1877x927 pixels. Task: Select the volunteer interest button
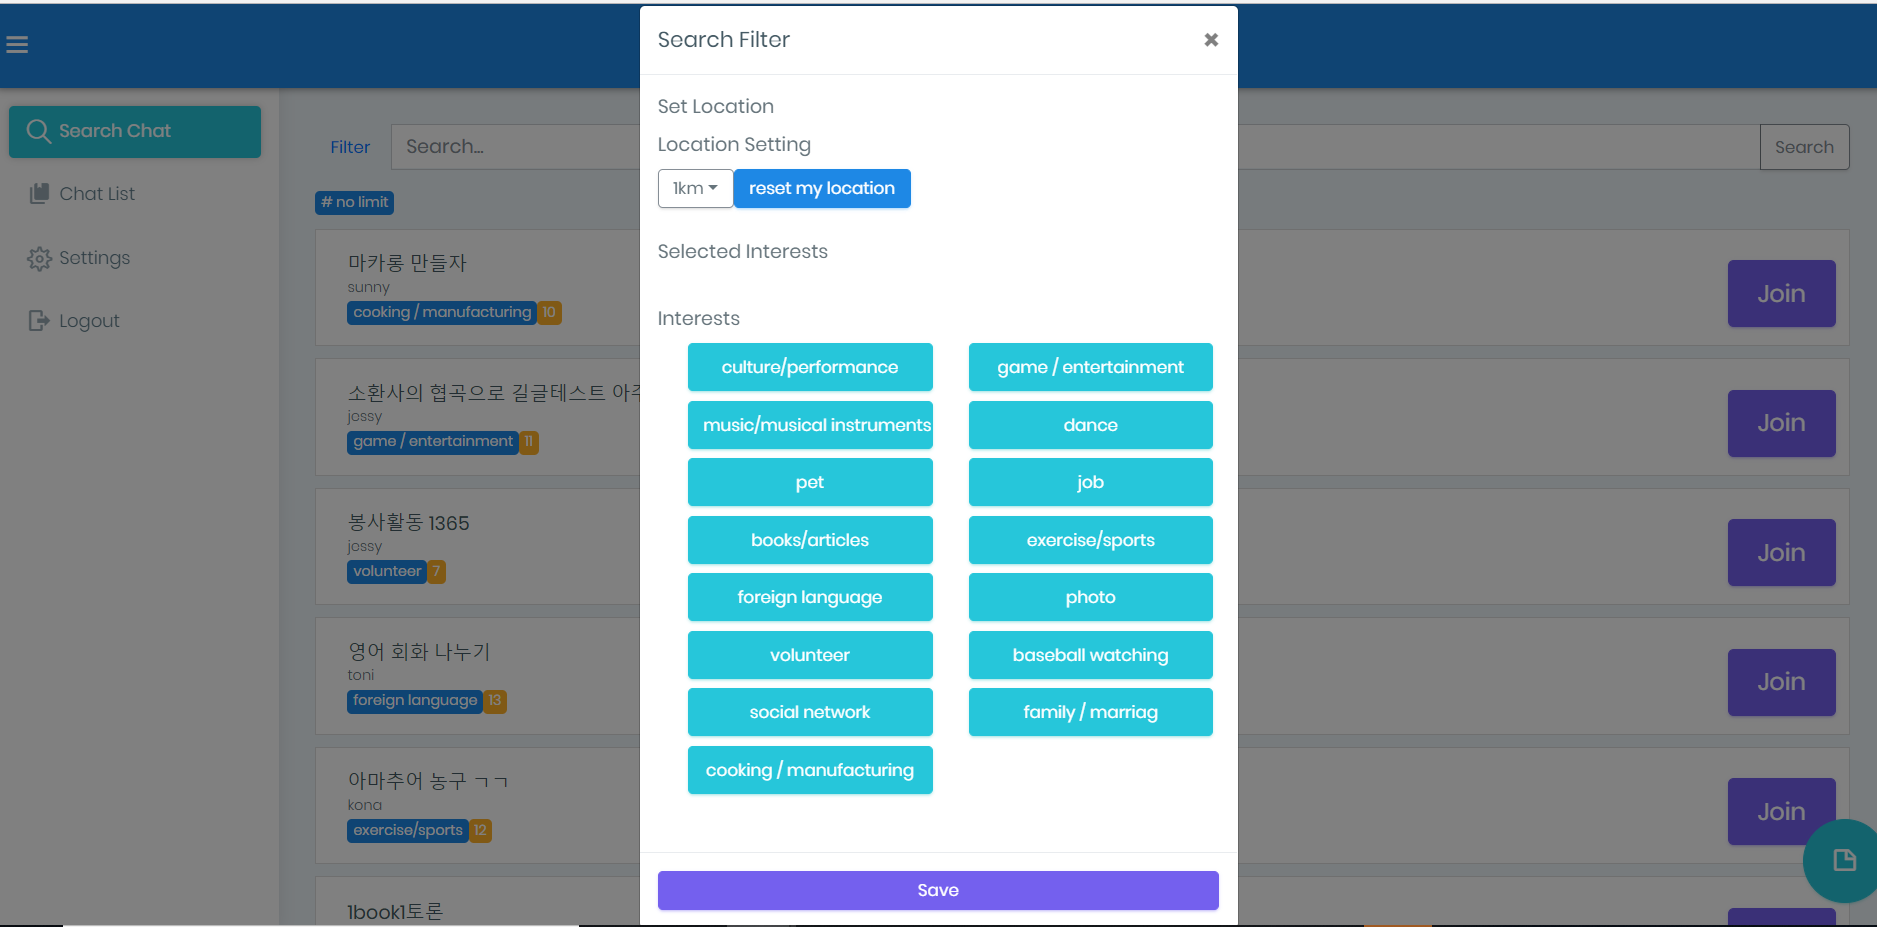[810, 655]
